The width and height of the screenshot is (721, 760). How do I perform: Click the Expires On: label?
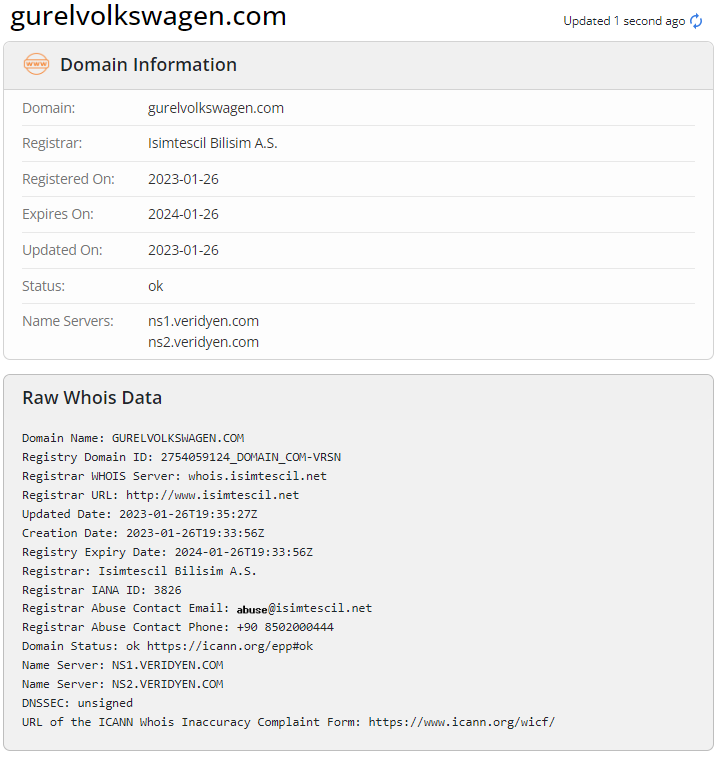click(x=58, y=214)
